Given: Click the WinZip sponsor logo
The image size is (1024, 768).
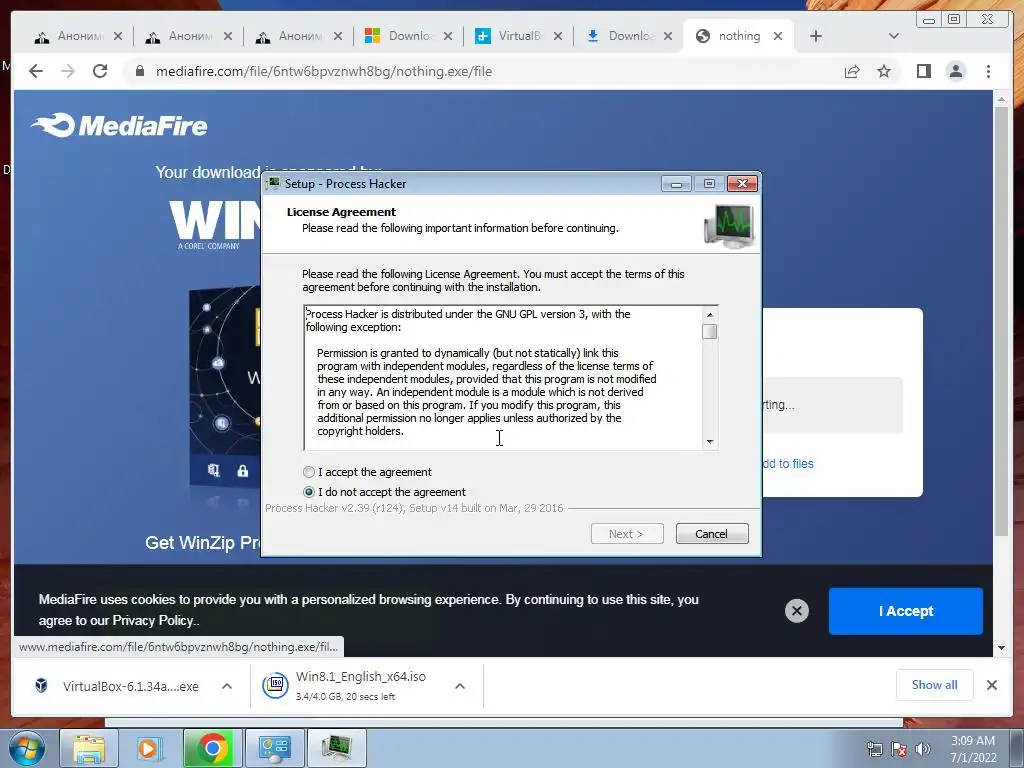Looking at the screenshot, I should pos(214,225).
